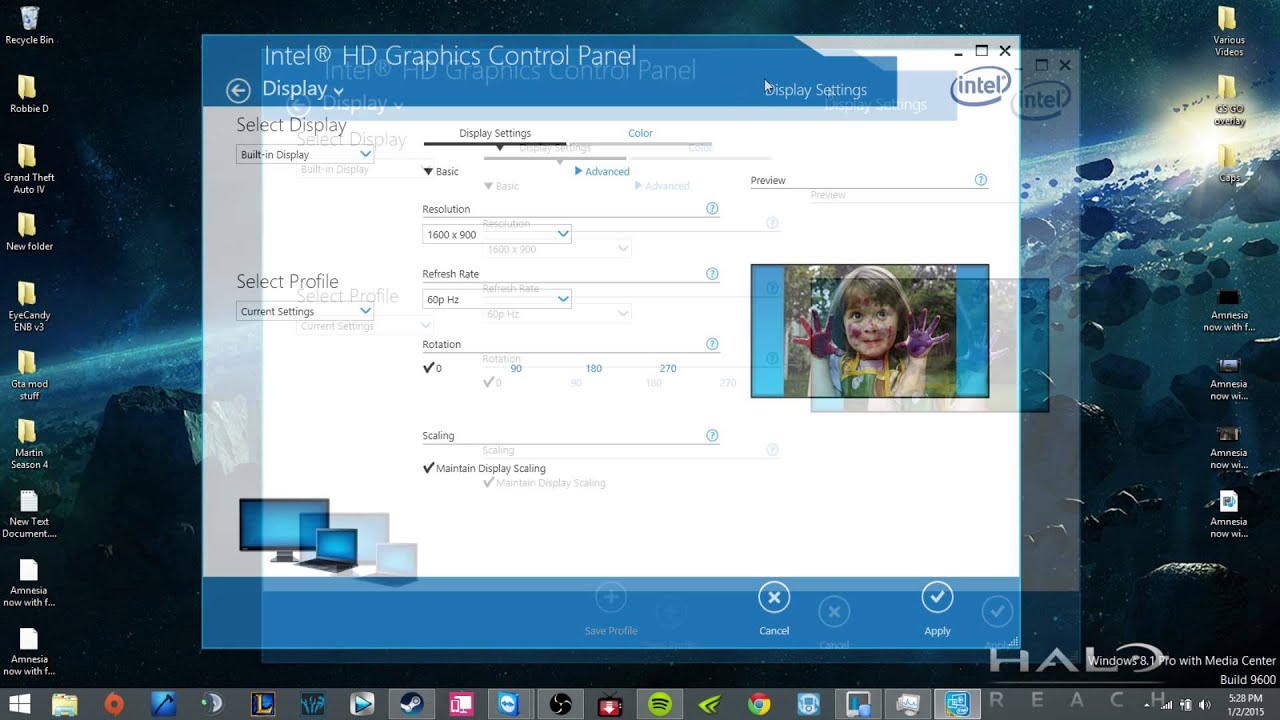
Task: Open the Select Display dropdown
Action: pos(305,155)
